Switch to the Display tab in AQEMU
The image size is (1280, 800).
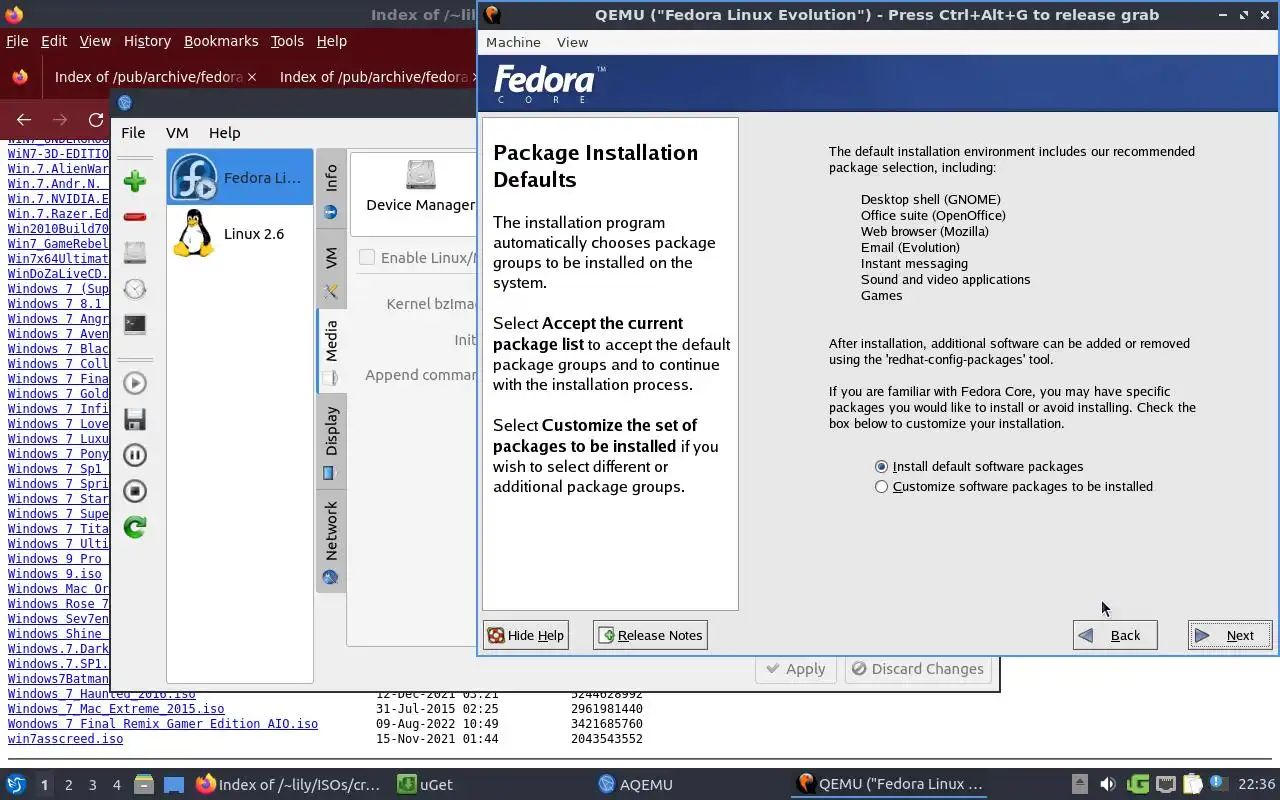coord(331,441)
